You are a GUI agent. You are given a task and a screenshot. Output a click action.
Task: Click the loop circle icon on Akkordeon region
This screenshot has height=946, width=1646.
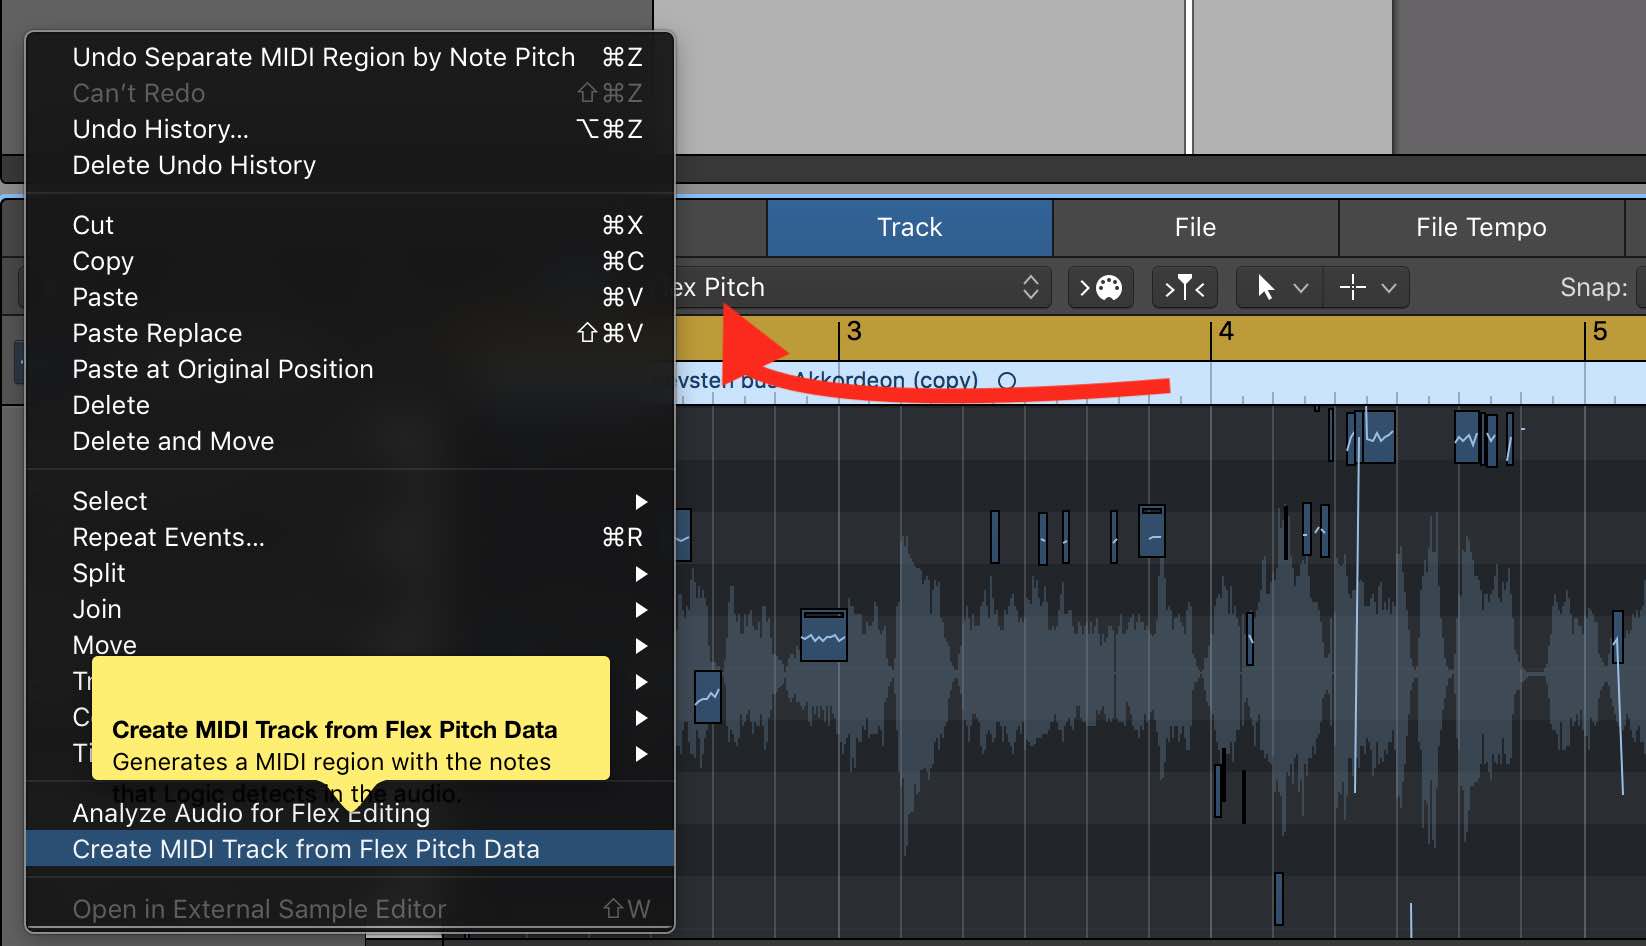[x=1007, y=381]
